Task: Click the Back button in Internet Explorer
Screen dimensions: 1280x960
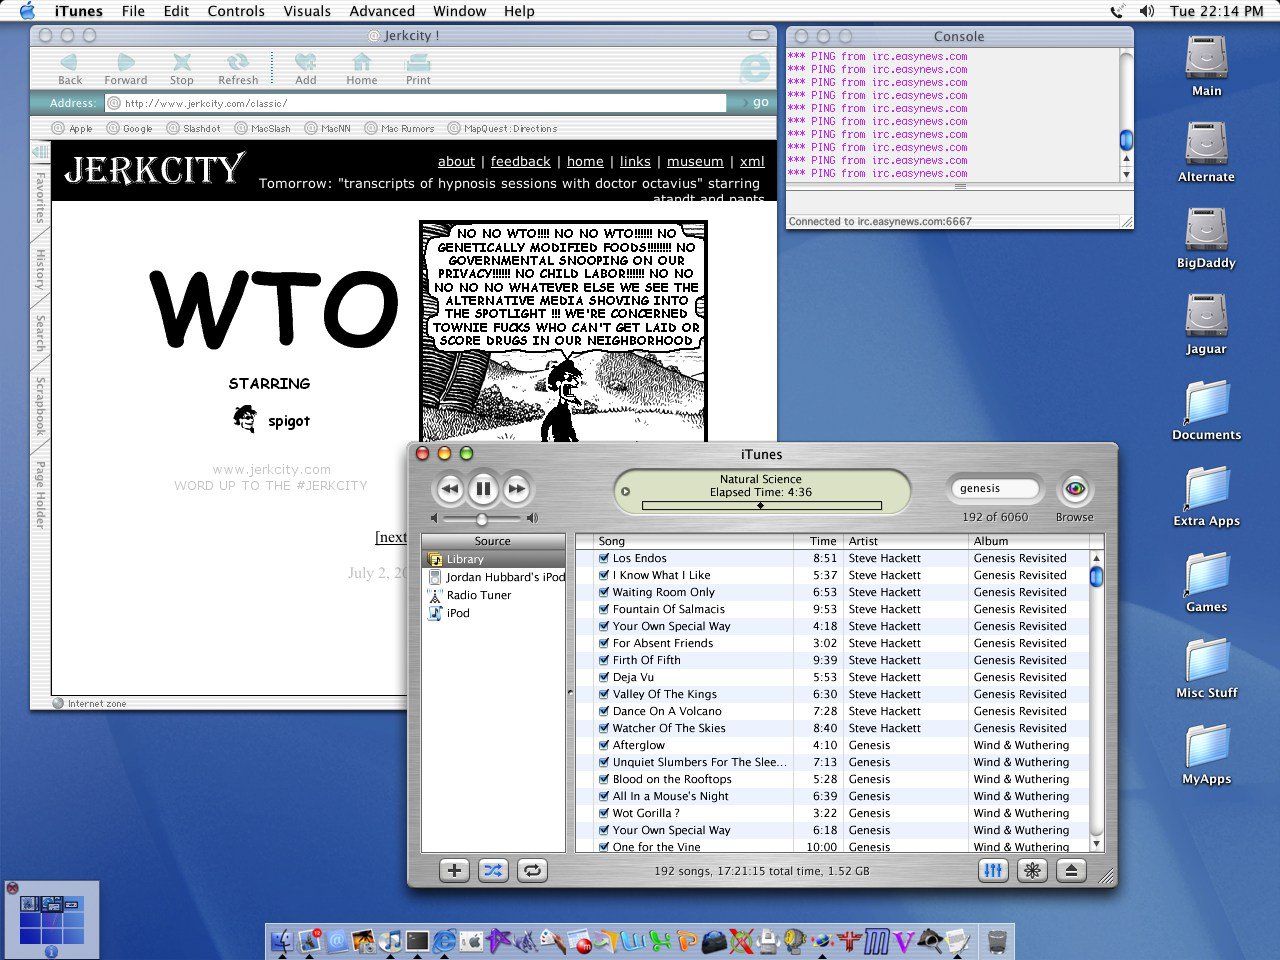Action: [70, 69]
